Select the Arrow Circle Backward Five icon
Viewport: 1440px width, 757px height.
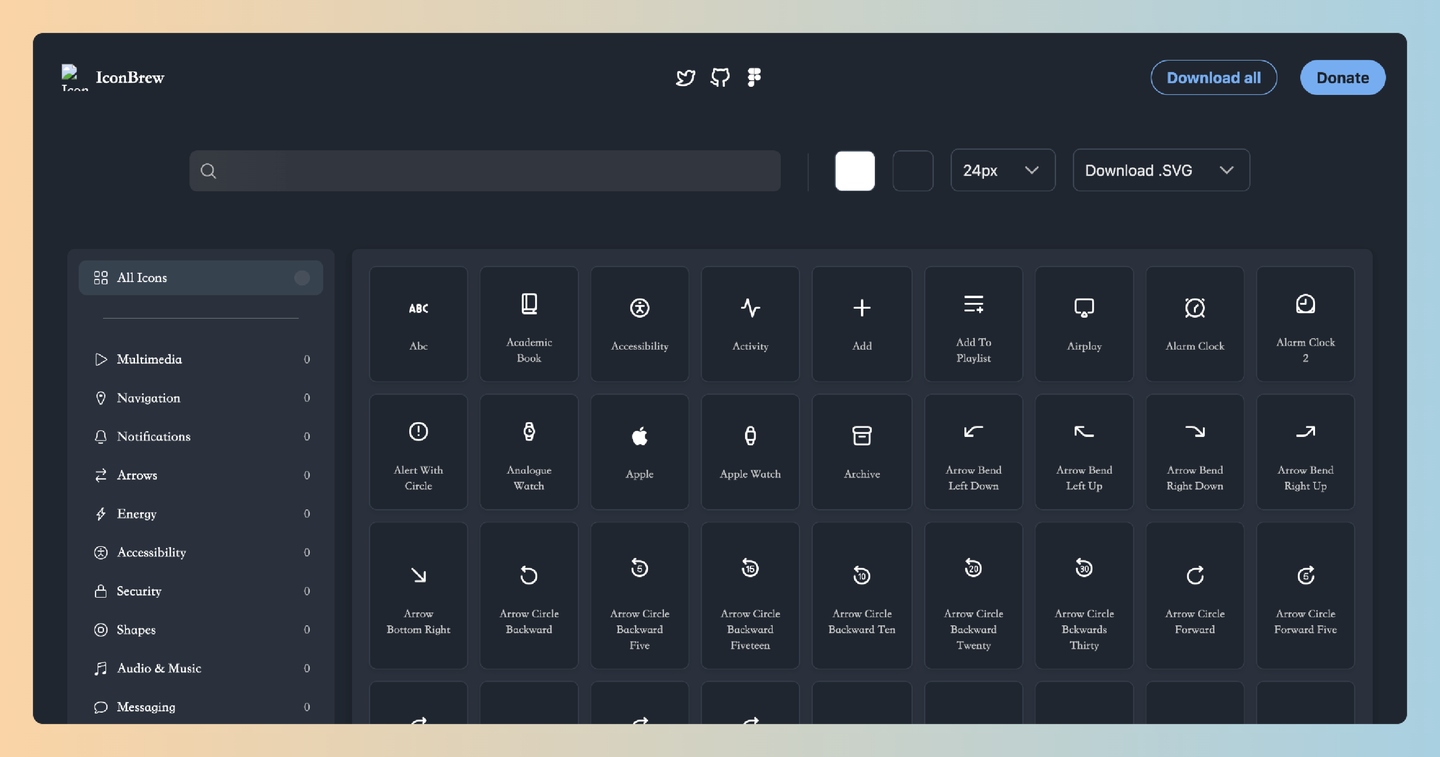[x=640, y=596]
